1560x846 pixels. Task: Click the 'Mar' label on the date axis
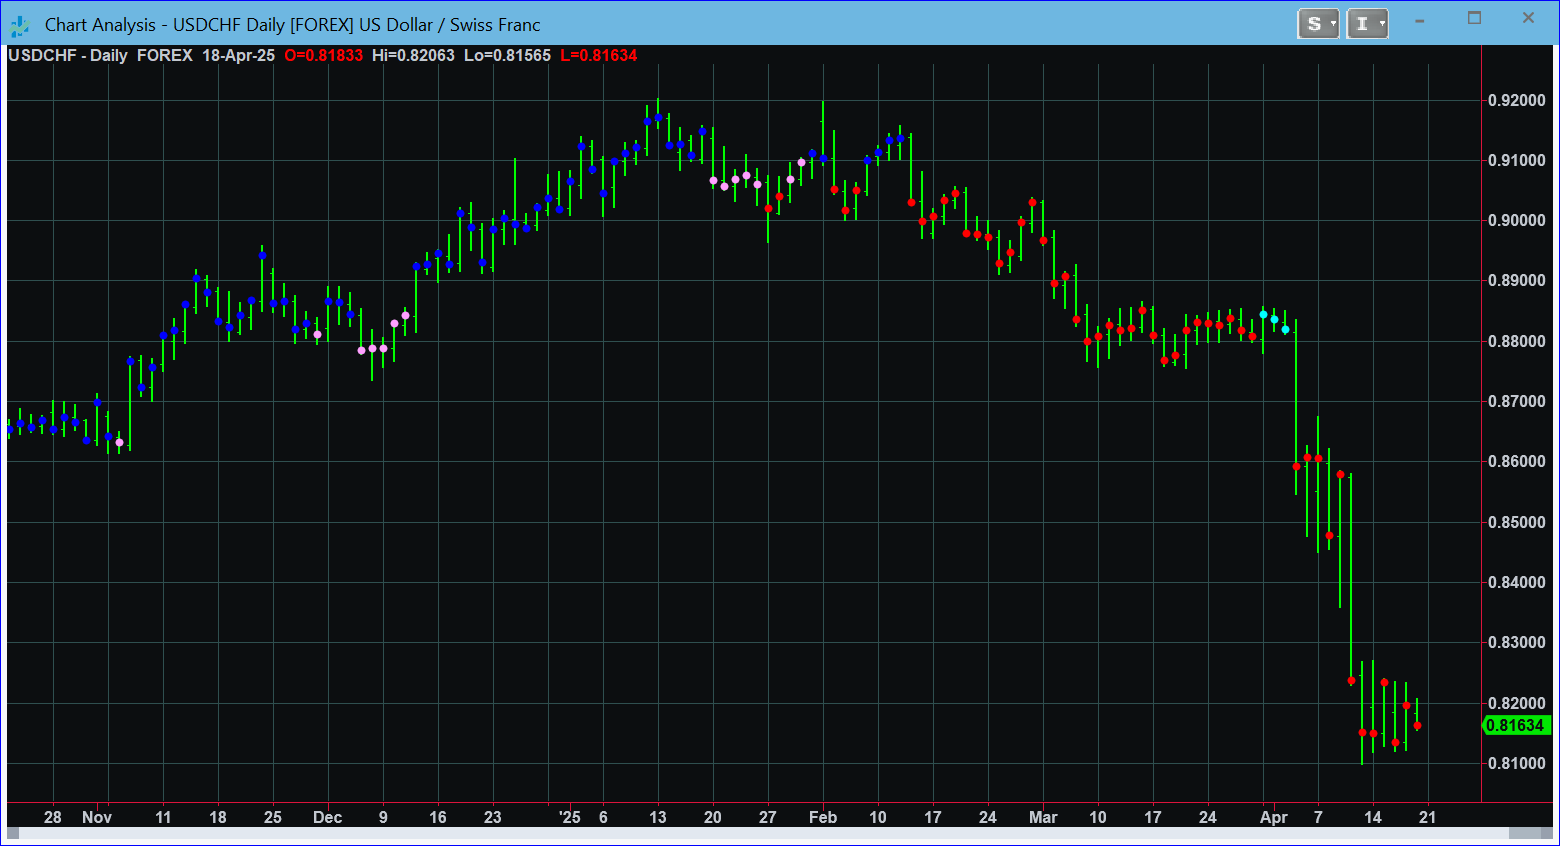tap(1043, 817)
